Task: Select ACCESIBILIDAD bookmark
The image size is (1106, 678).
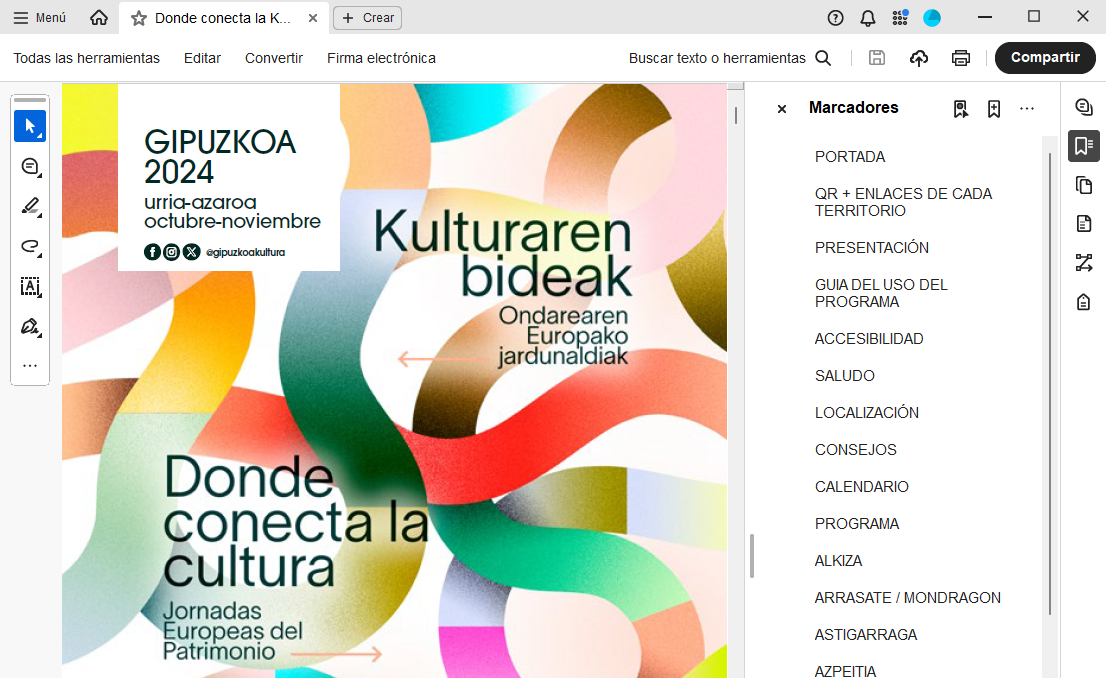Action: click(869, 339)
